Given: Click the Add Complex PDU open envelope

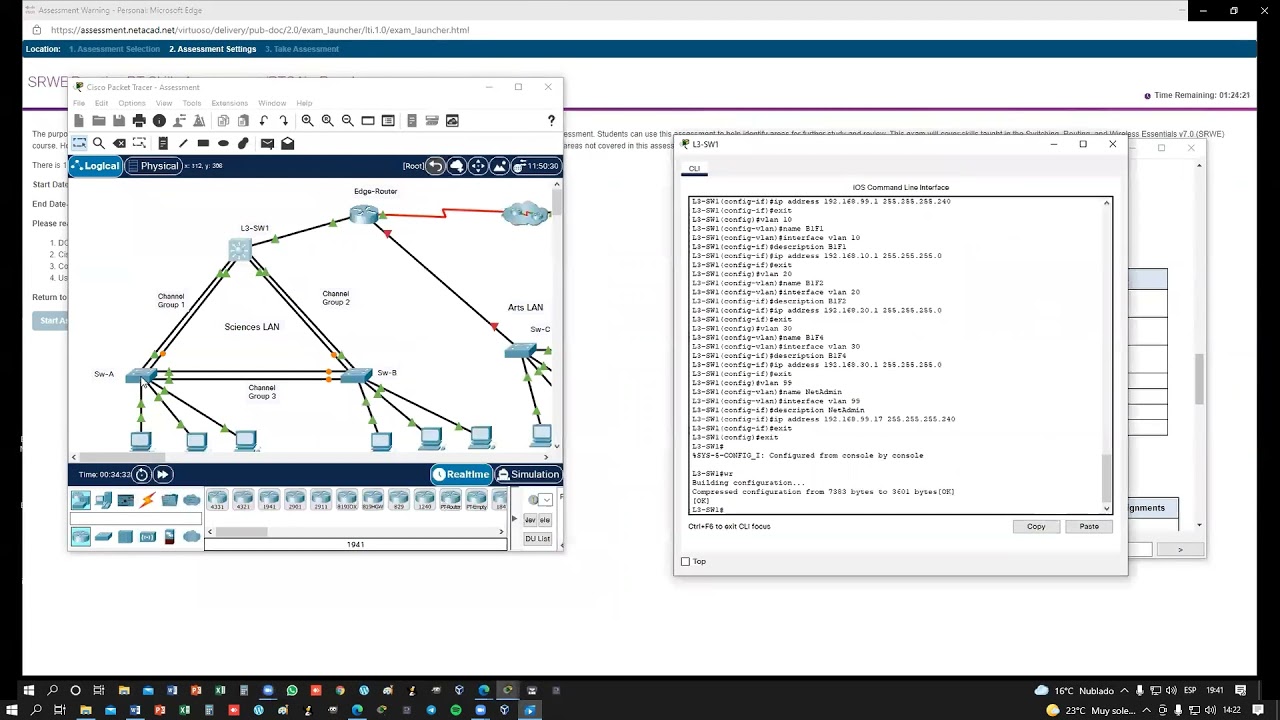Looking at the screenshot, I should coord(287,143).
